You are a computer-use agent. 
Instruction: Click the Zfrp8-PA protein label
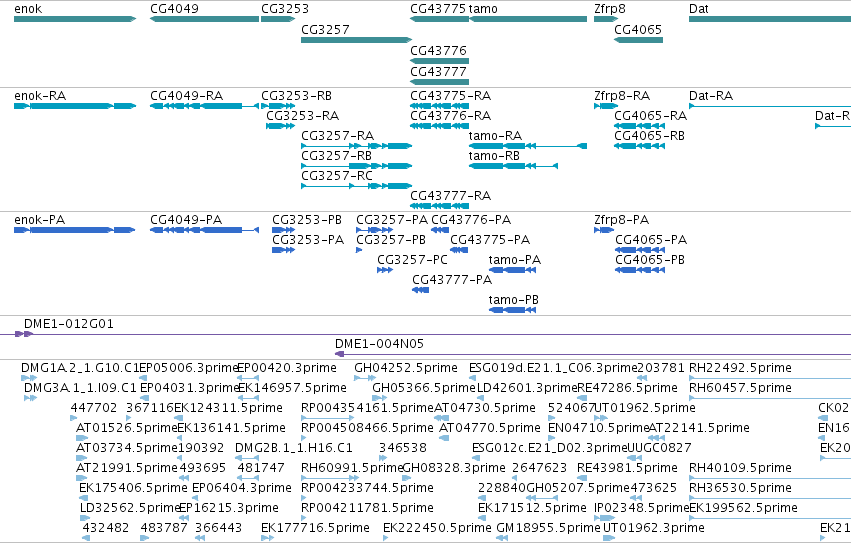[x=621, y=220]
